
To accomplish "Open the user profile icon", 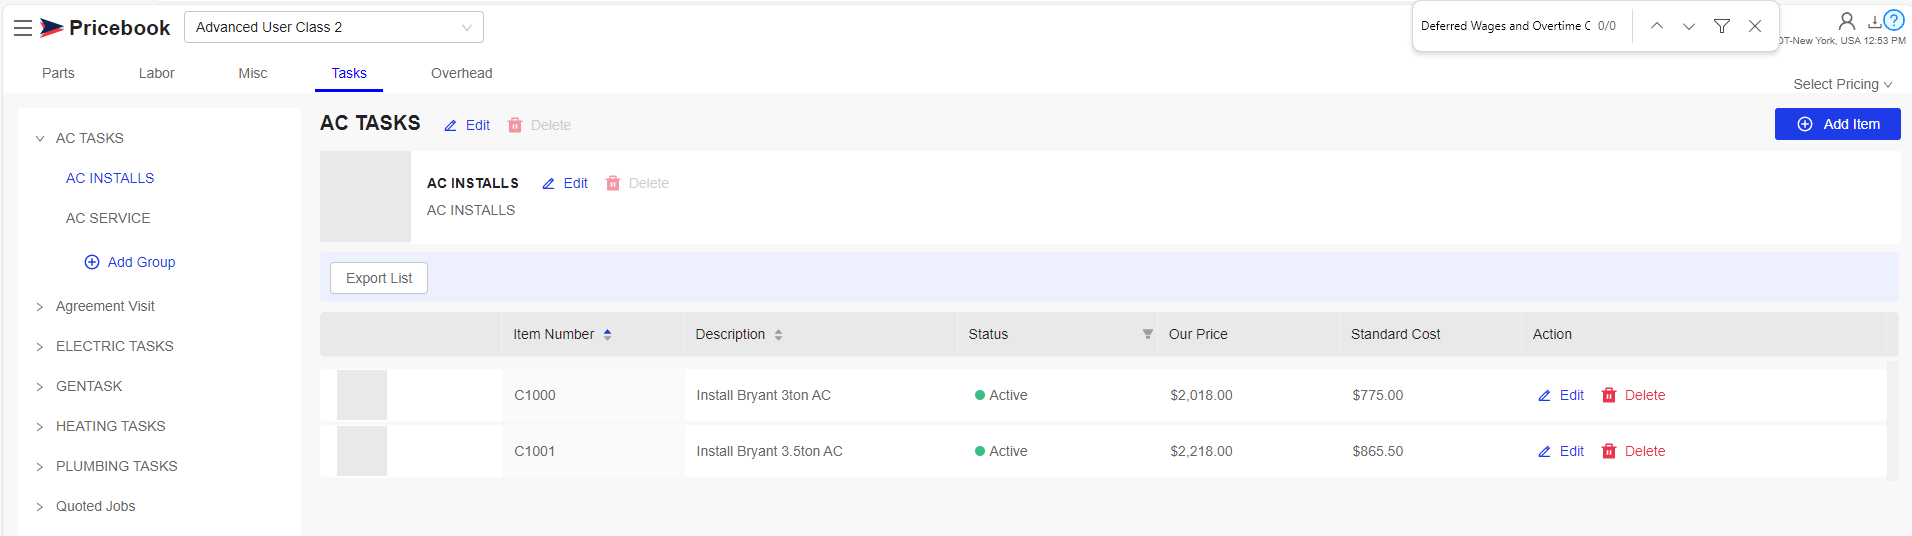I will [x=1847, y=21].
